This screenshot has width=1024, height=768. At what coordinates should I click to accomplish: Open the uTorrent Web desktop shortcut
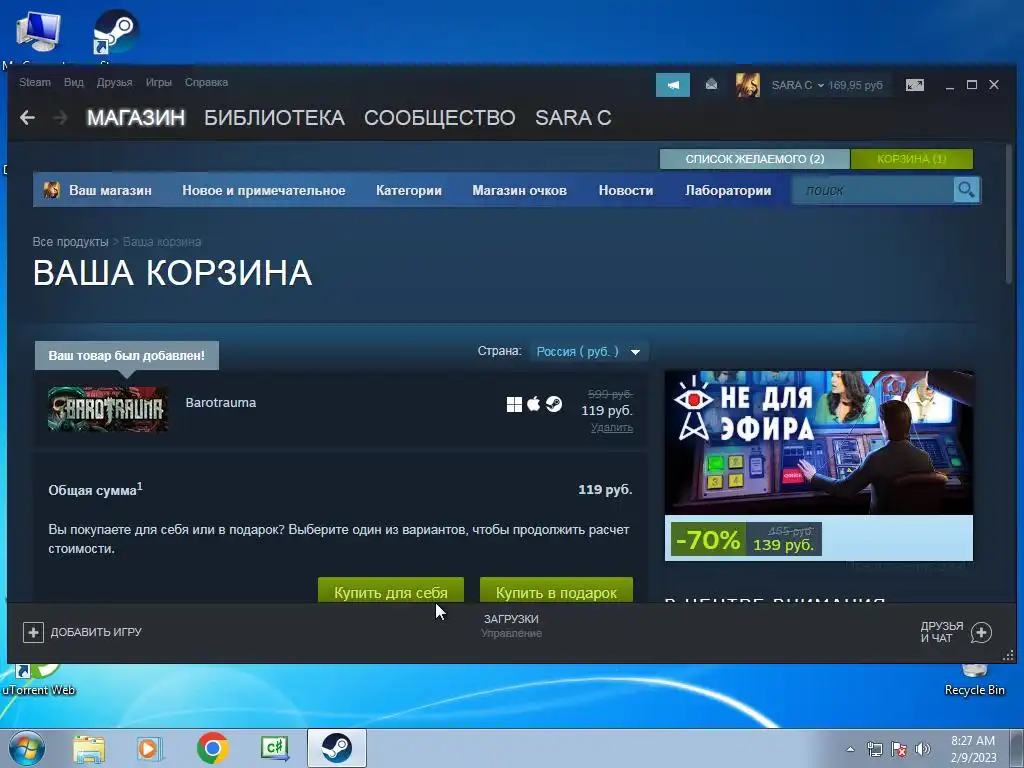[x=38, y=680]
